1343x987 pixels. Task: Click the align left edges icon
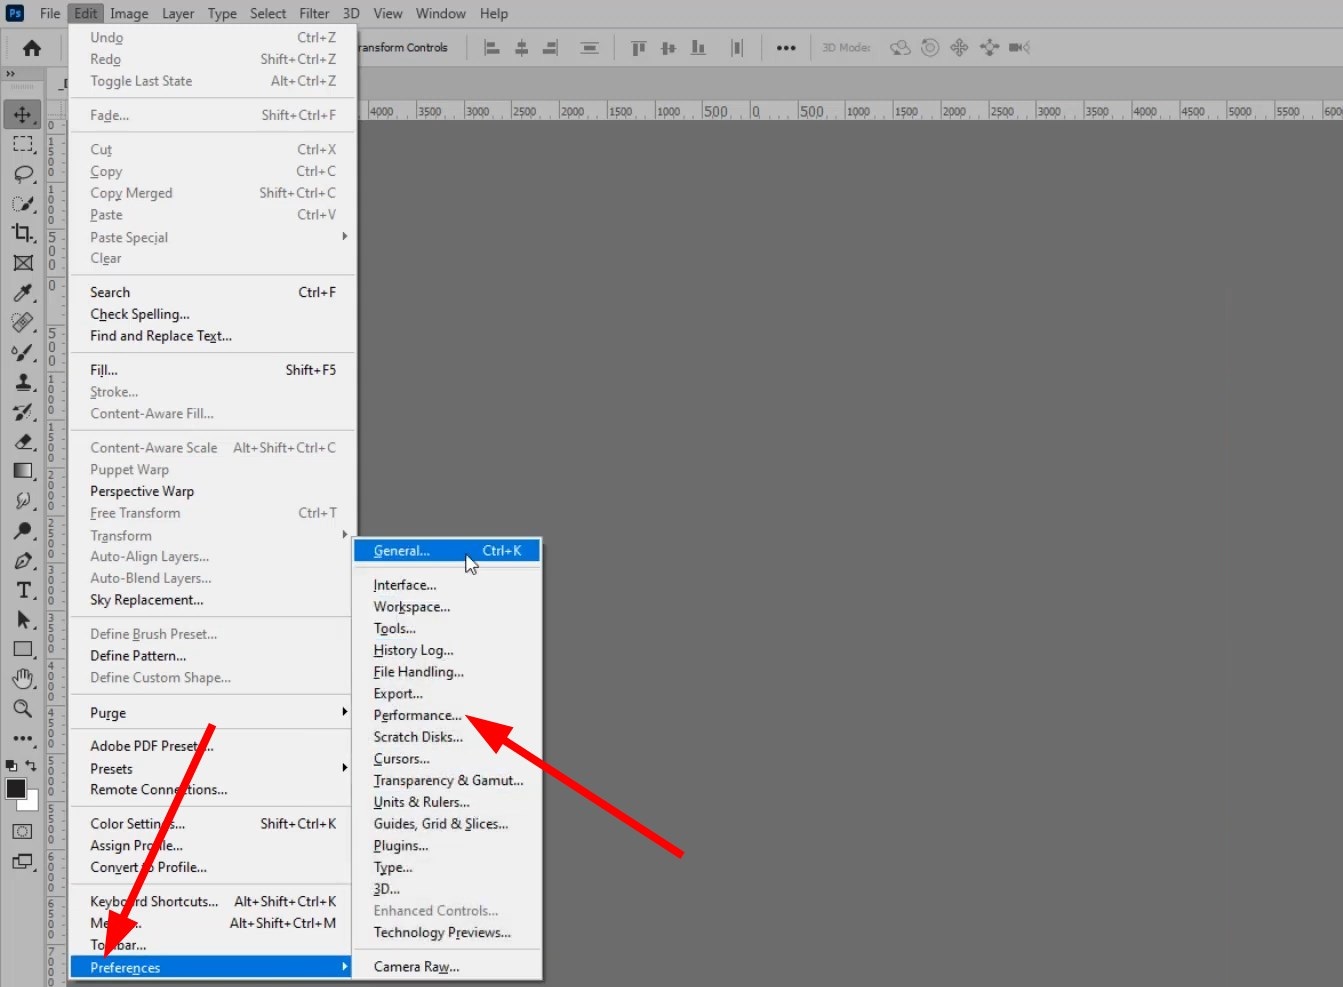tap(491, 48)
